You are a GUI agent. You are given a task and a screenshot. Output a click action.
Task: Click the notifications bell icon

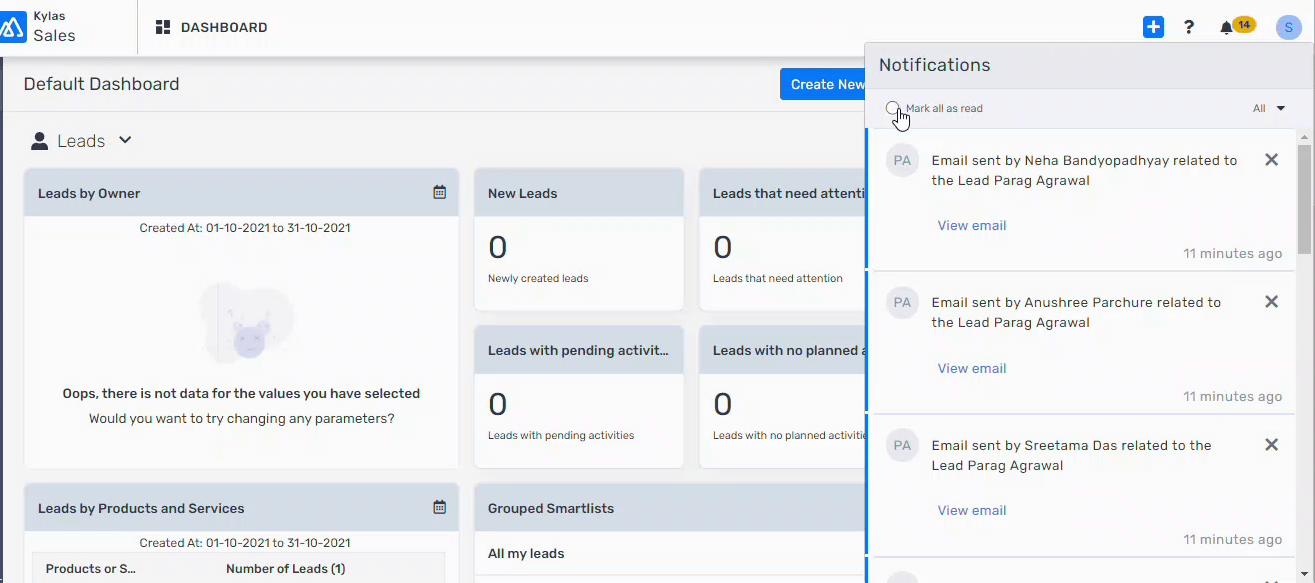[x=1226, y=28]
